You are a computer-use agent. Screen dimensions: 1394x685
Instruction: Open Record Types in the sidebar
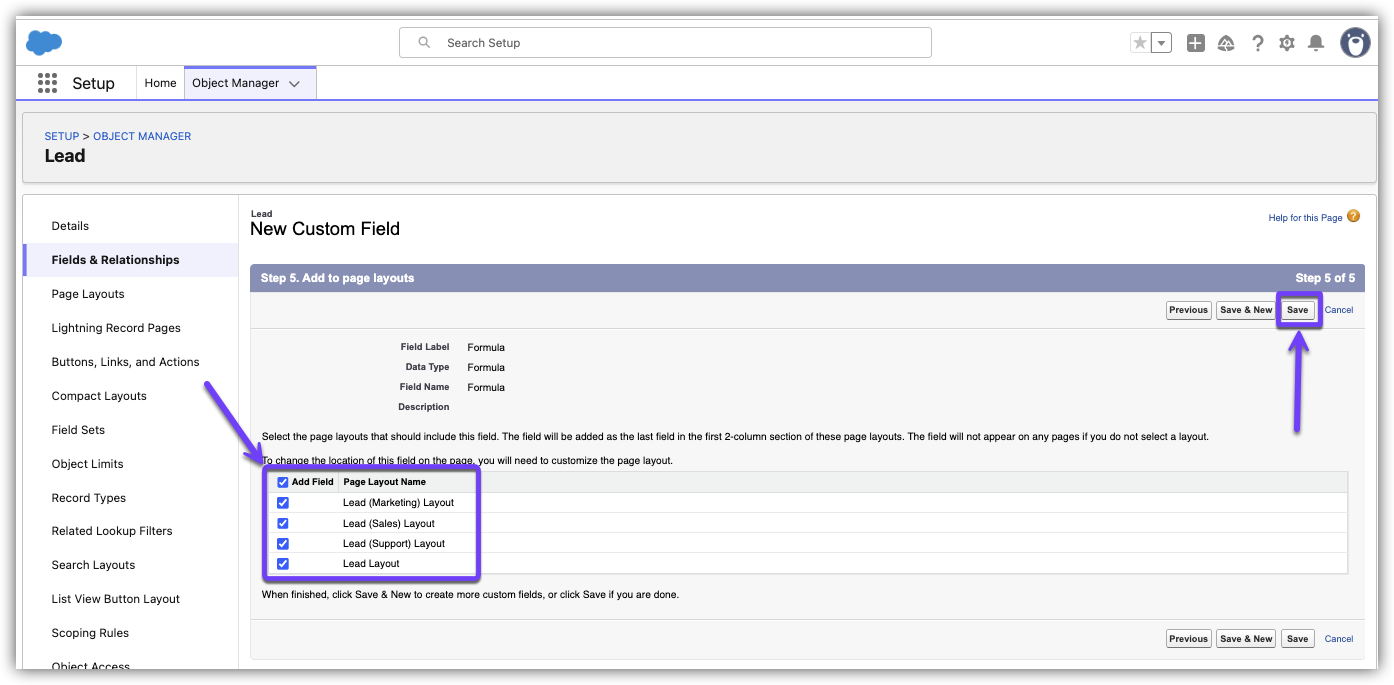[x=89, y=498]
